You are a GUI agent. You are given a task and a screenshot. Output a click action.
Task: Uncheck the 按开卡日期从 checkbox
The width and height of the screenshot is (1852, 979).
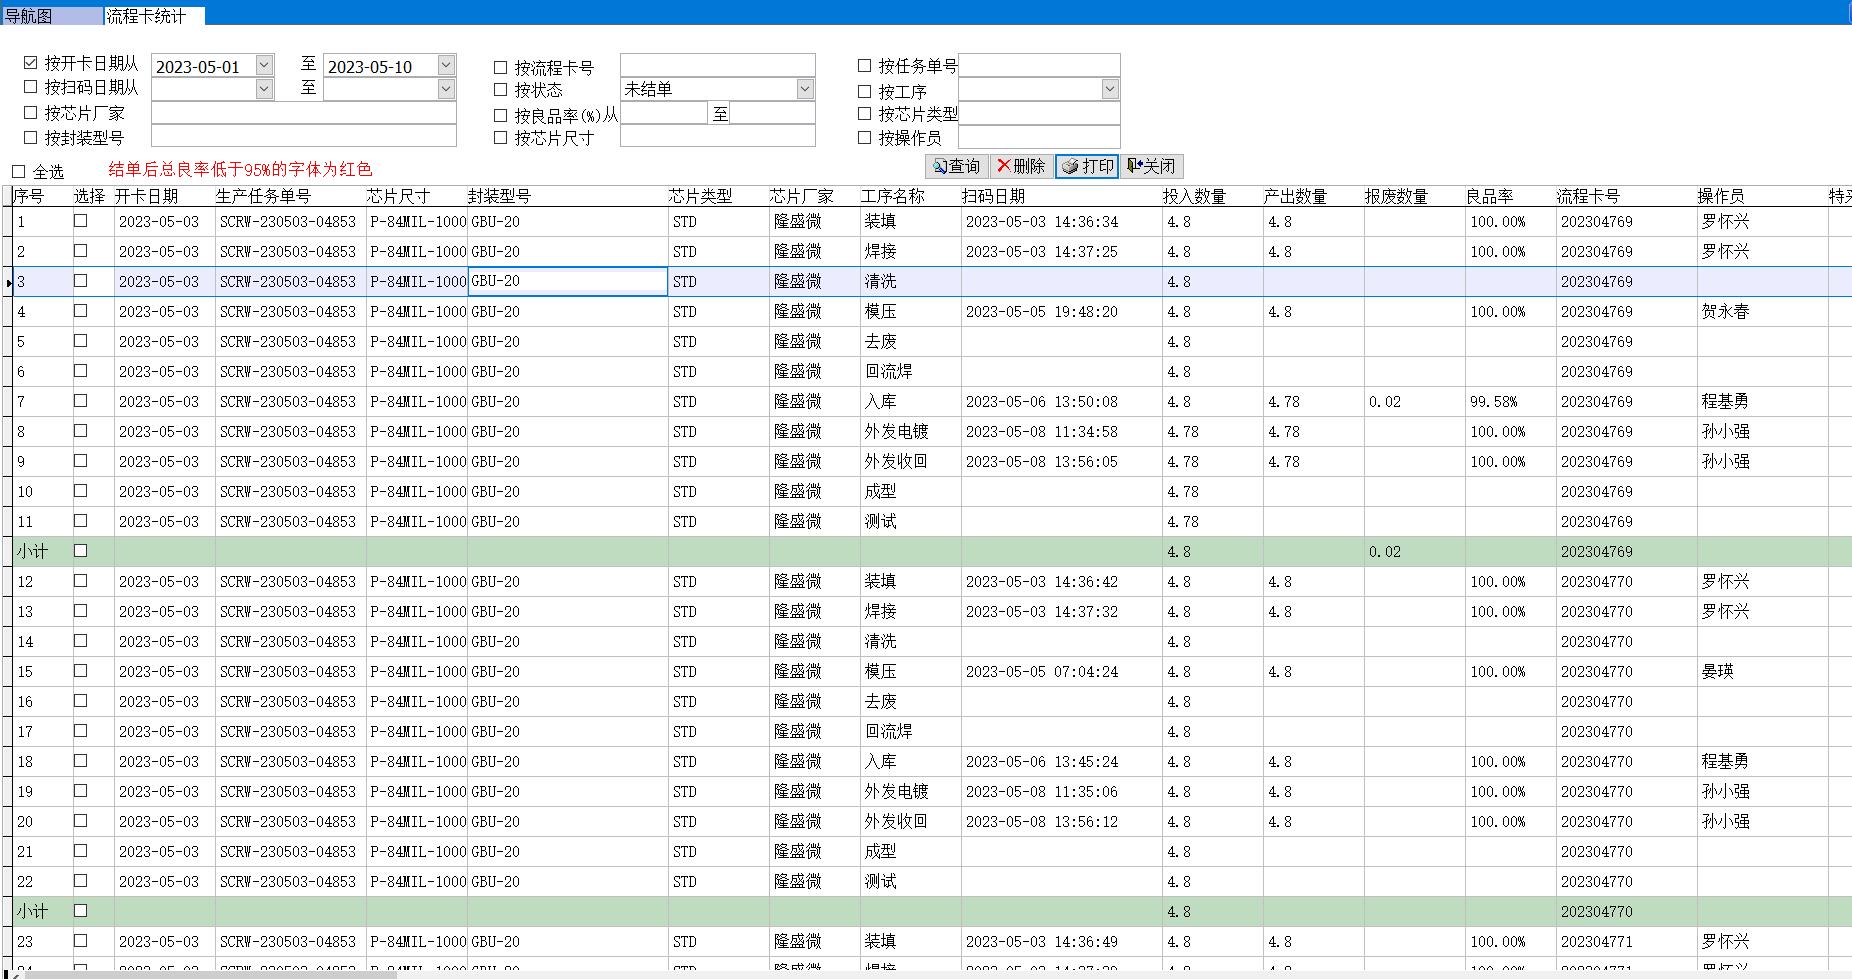(31, 63)
